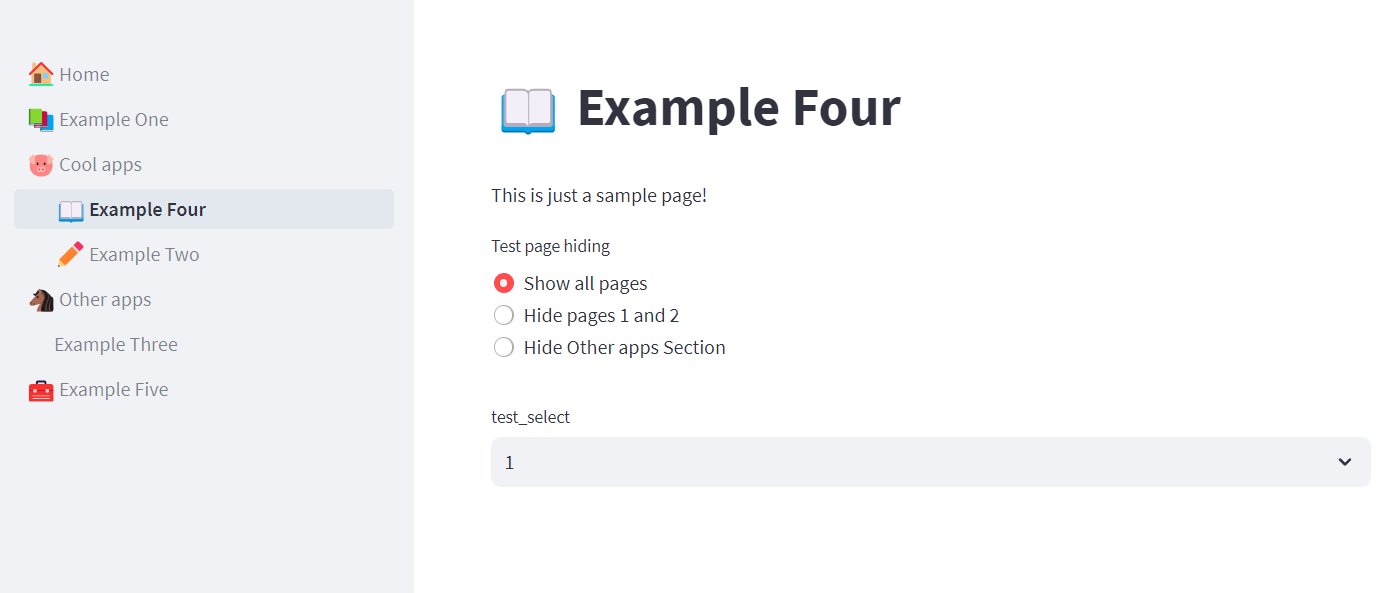
Task: Go to the Example Five page
Action: 113,389
